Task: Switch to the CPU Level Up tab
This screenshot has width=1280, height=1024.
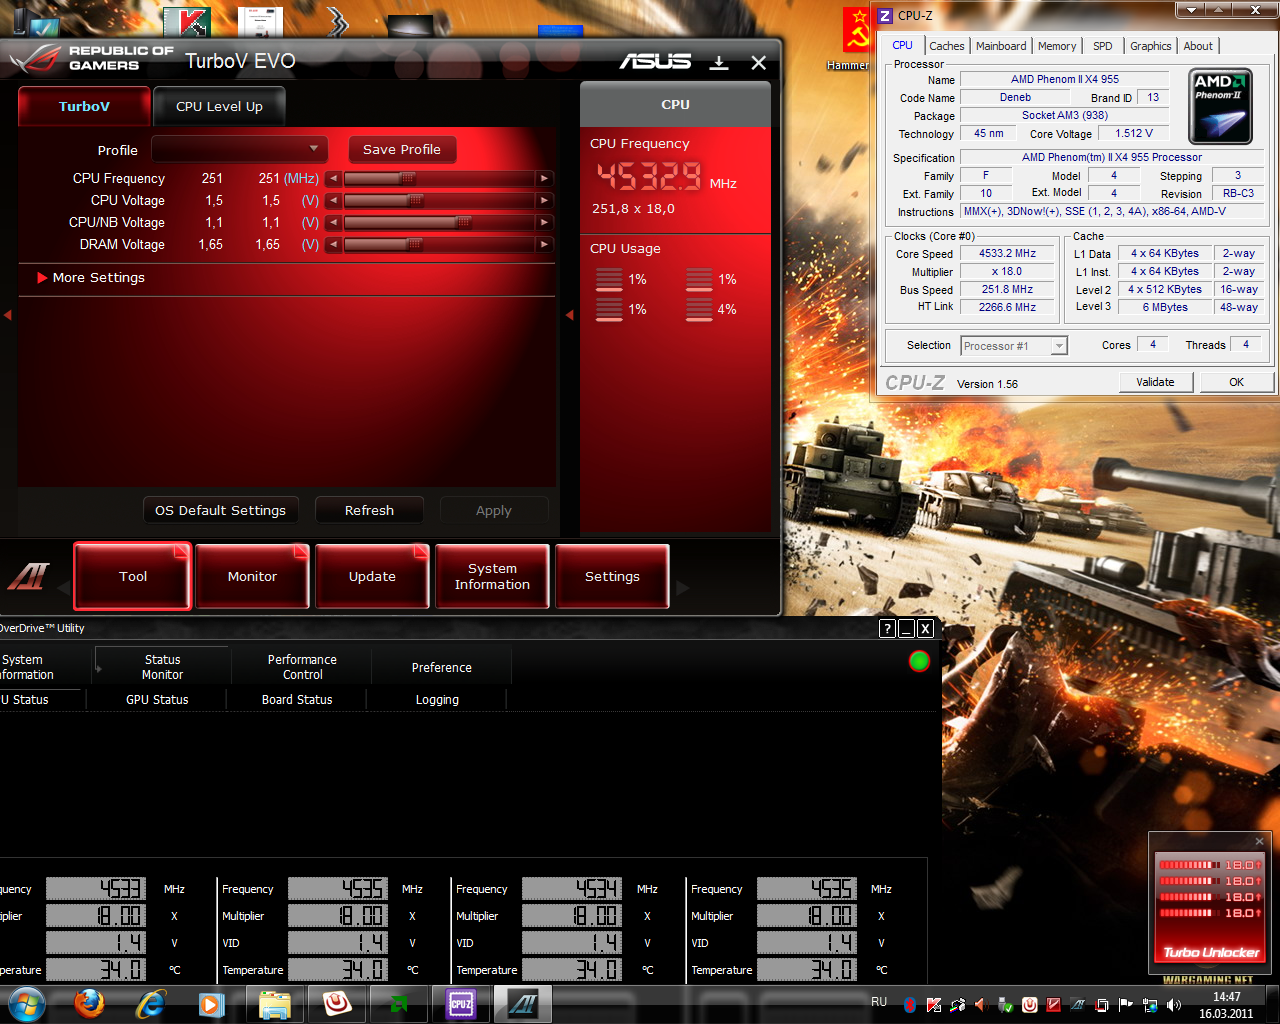Action: pyautogui.click(x=219, y=106)
